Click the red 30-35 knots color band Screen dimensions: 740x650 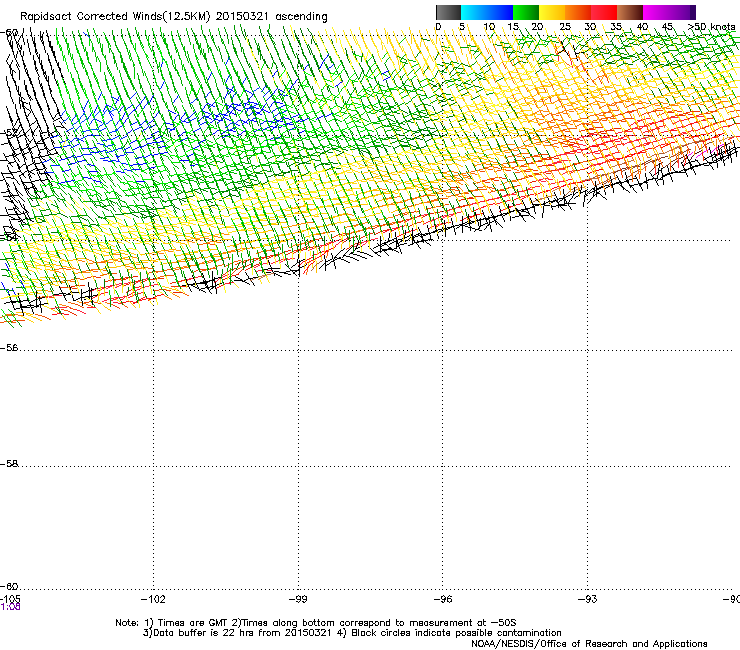pos(604,12)
